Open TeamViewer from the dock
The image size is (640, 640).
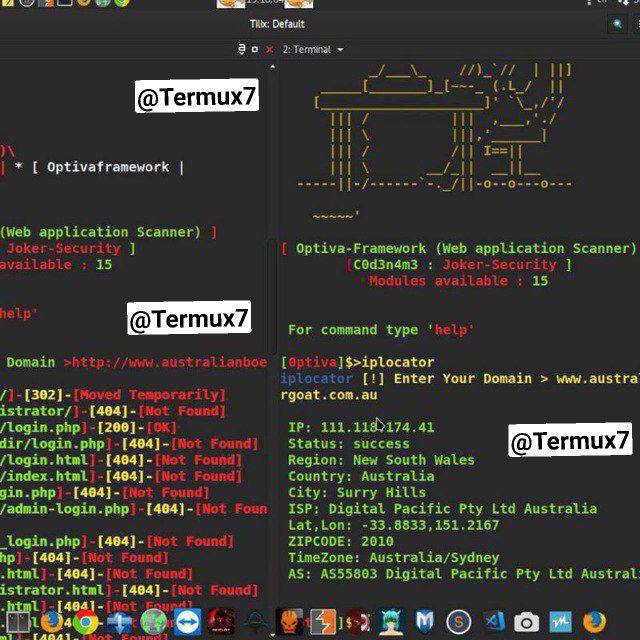tap(188, 622)
